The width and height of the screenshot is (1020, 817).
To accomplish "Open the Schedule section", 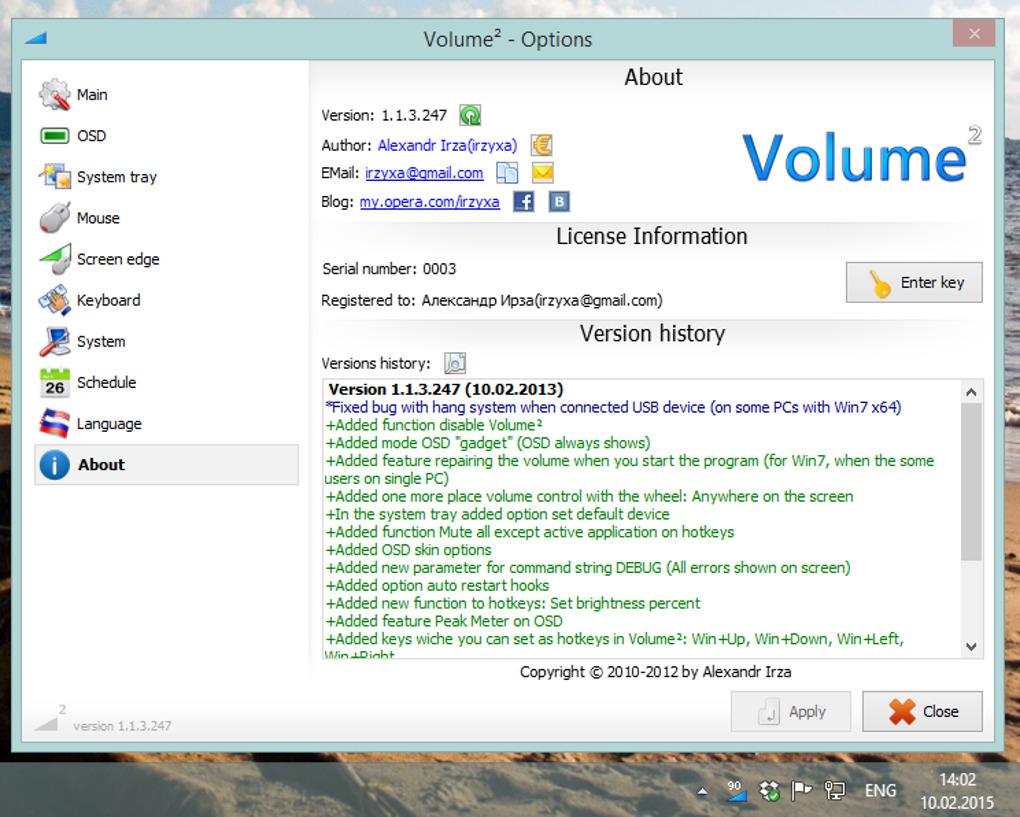I will point(167,382).
